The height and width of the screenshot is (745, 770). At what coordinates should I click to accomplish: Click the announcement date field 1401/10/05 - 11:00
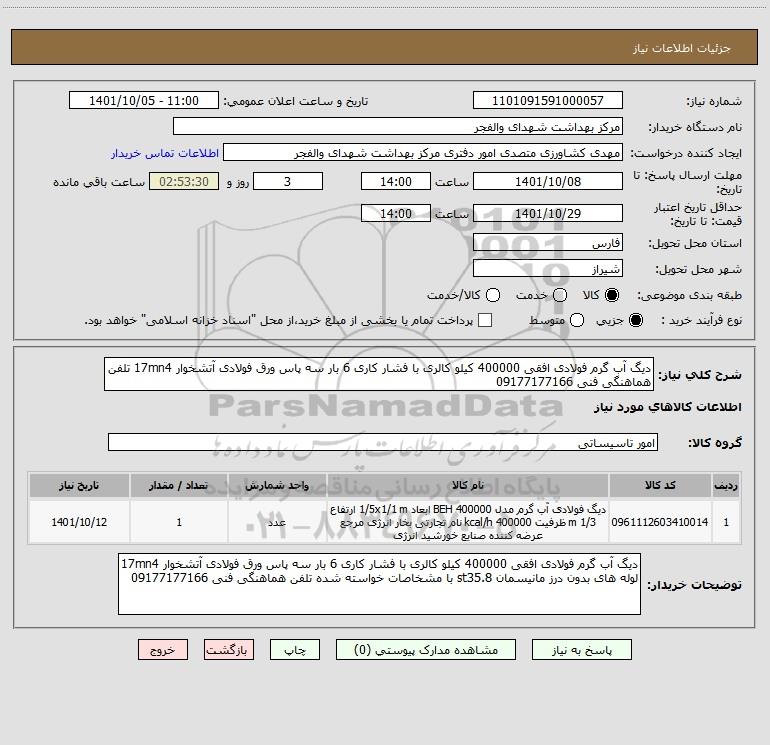pyautogui.click(x=144, y=100)
